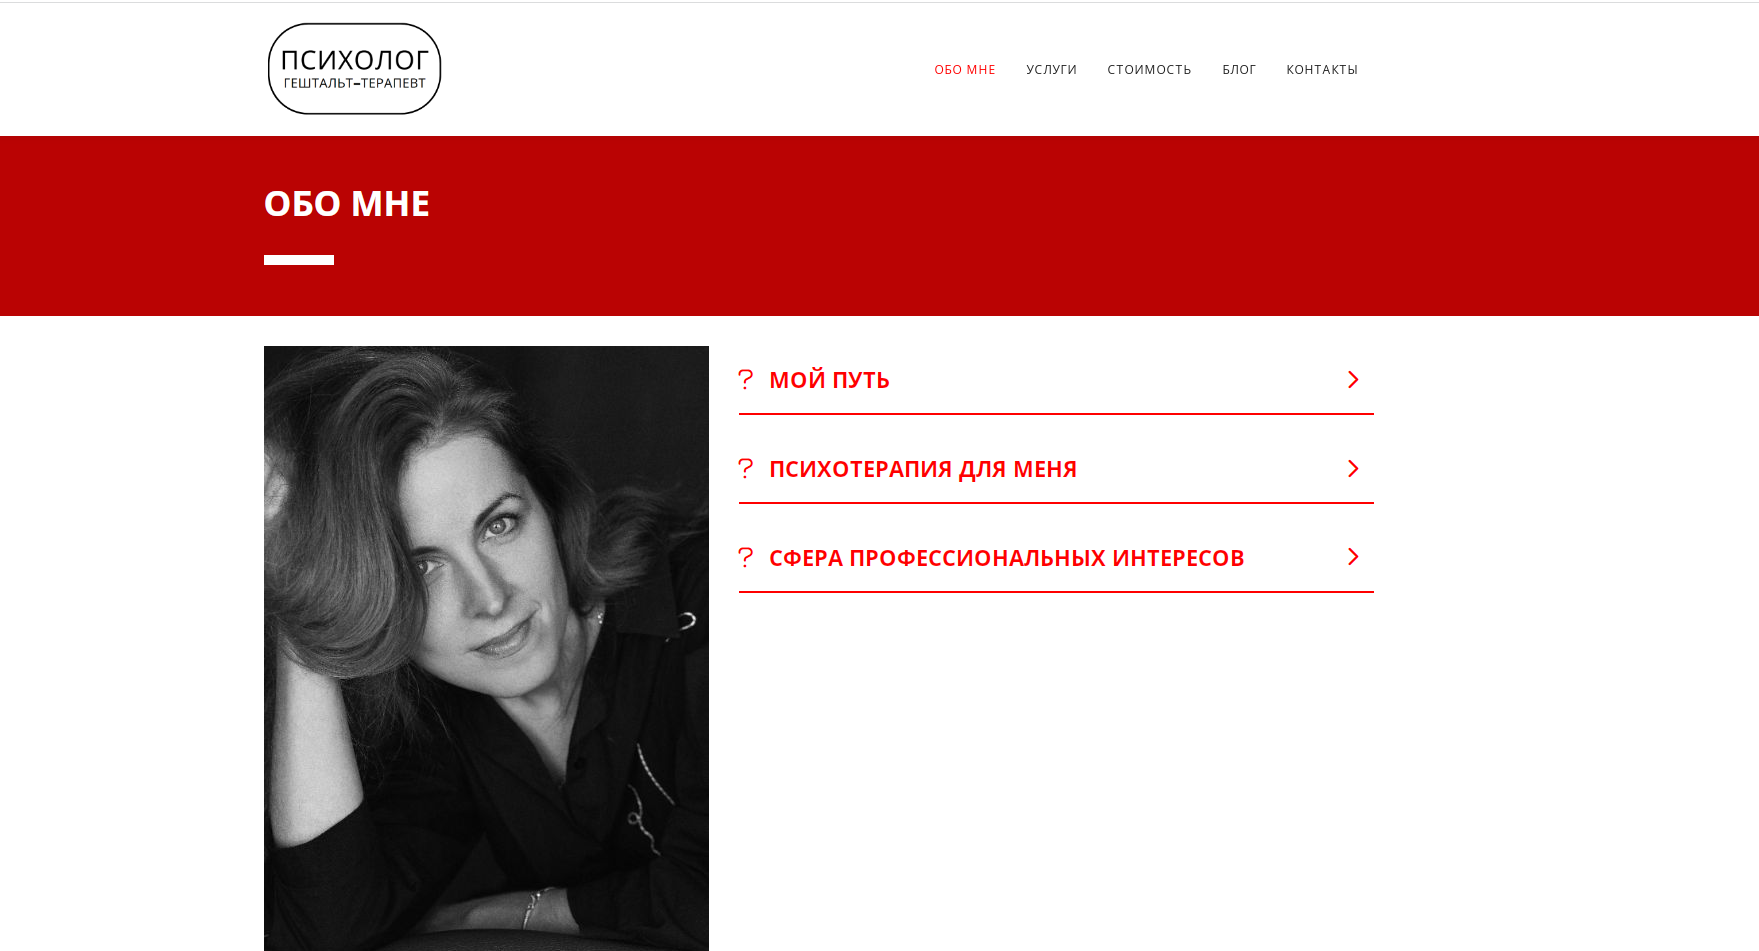This screenshot has height=951, width=1759.
Task: Click the question mark icon beside МОЙ ПУТЬ
Action: [745, 379]
